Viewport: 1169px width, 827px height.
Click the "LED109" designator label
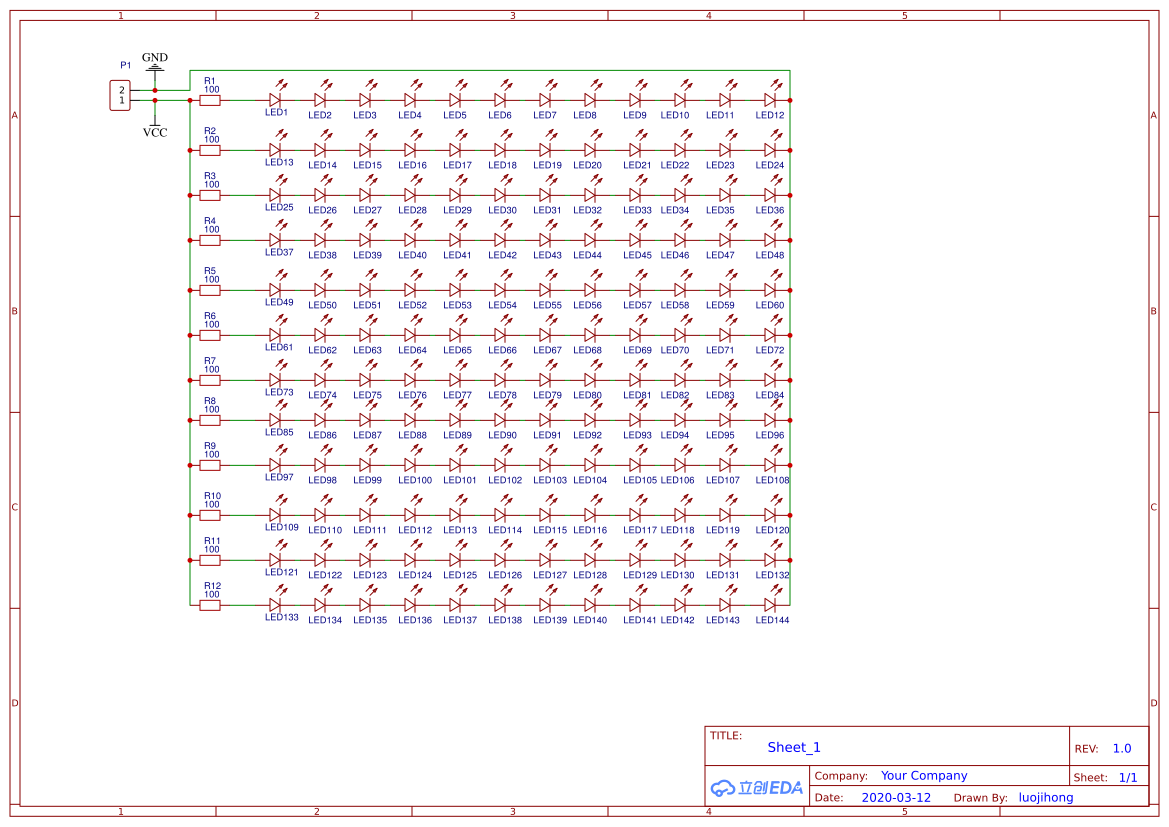click(x=282, y=527)
